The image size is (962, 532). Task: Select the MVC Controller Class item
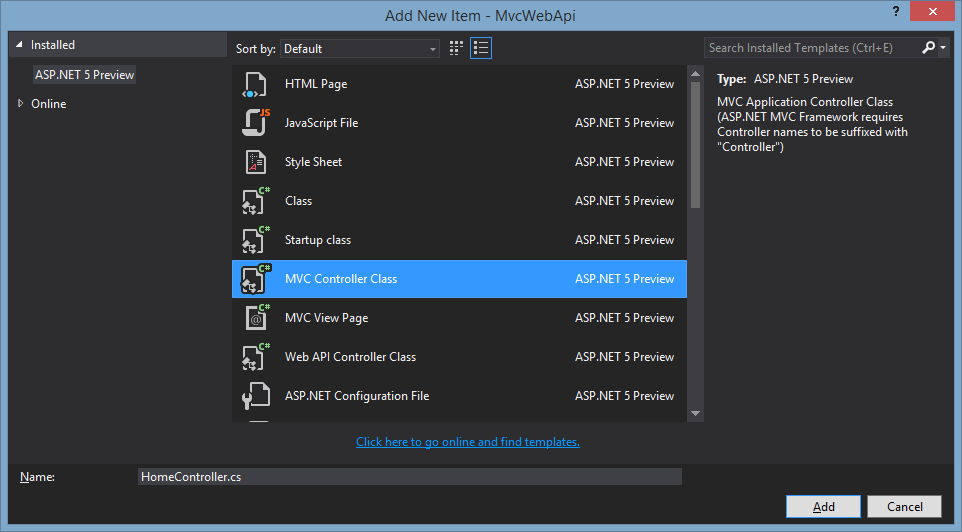(459, 279)
